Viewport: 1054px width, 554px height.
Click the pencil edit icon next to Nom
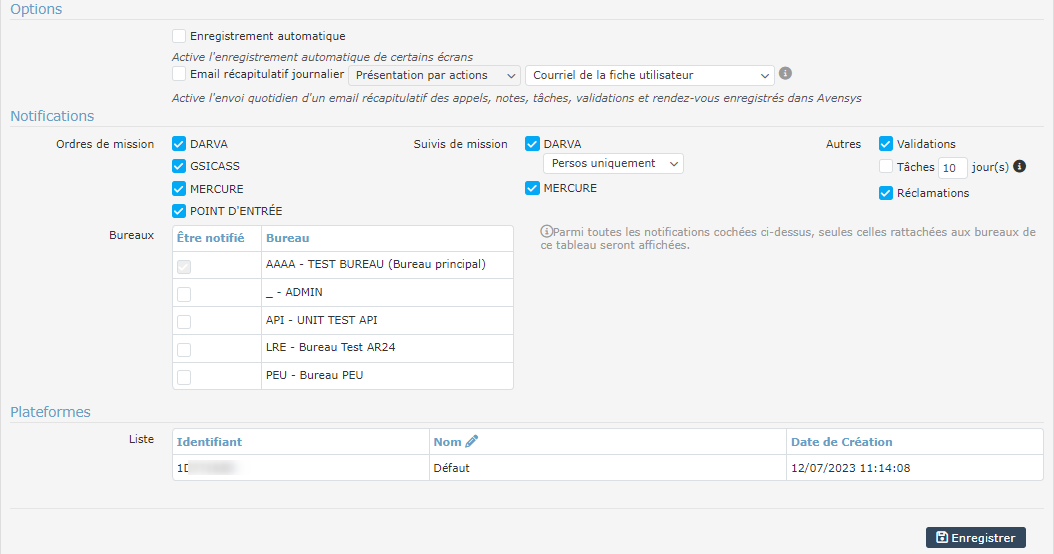[472, 441]
